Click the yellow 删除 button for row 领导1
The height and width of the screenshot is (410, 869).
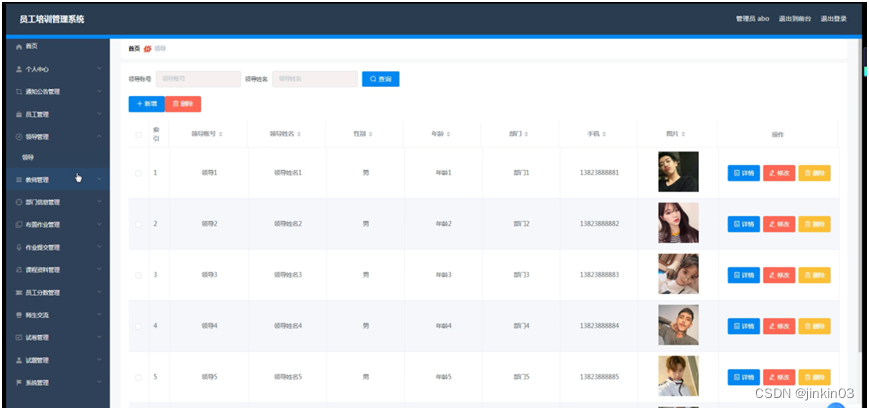[814, 173]
